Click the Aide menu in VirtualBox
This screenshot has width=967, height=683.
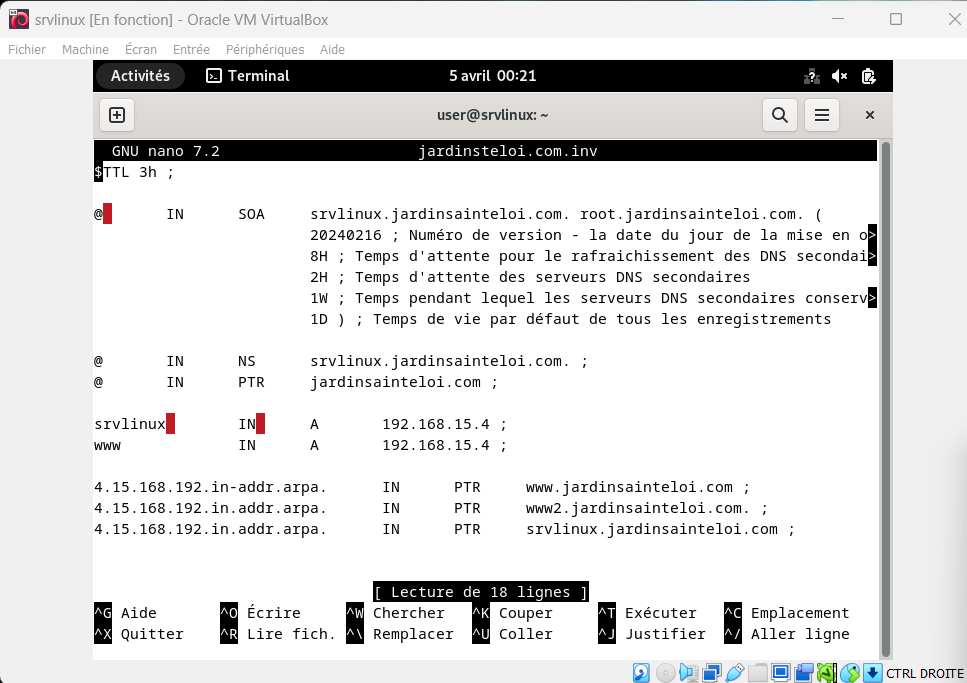tap(332, 49)
